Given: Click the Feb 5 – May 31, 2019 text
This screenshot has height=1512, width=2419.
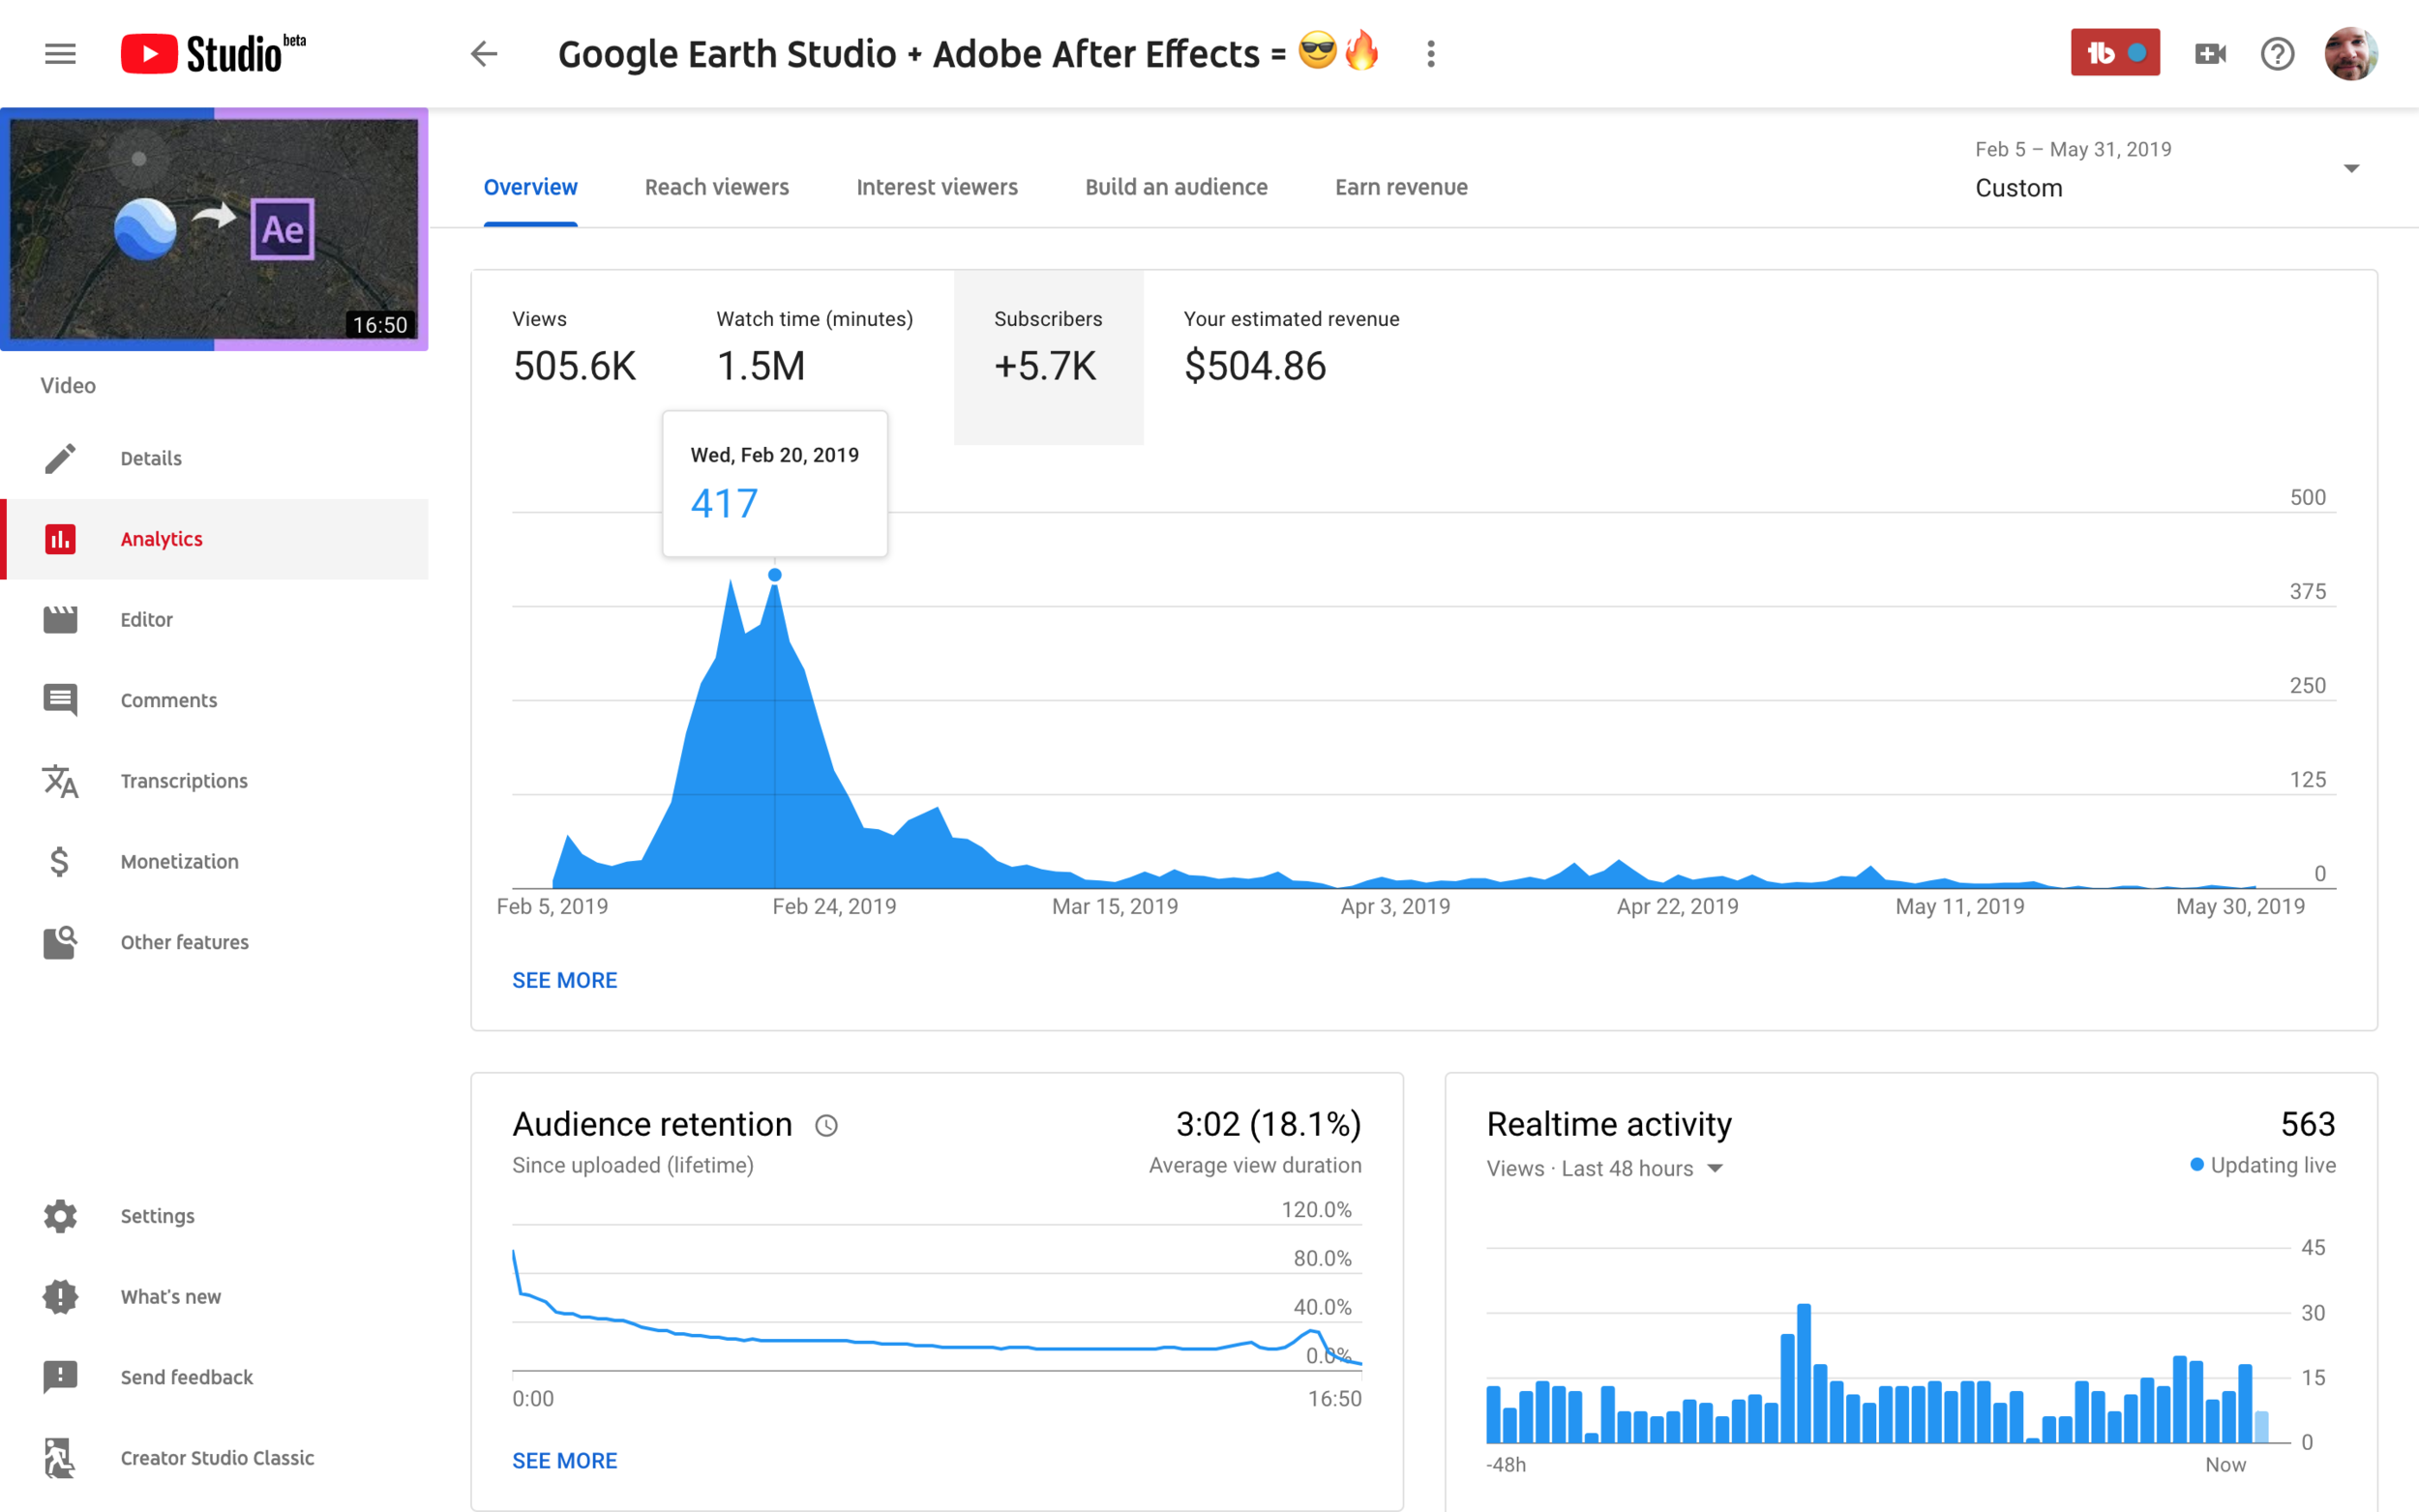Looking at the screenshot, I should point(2073,149).
